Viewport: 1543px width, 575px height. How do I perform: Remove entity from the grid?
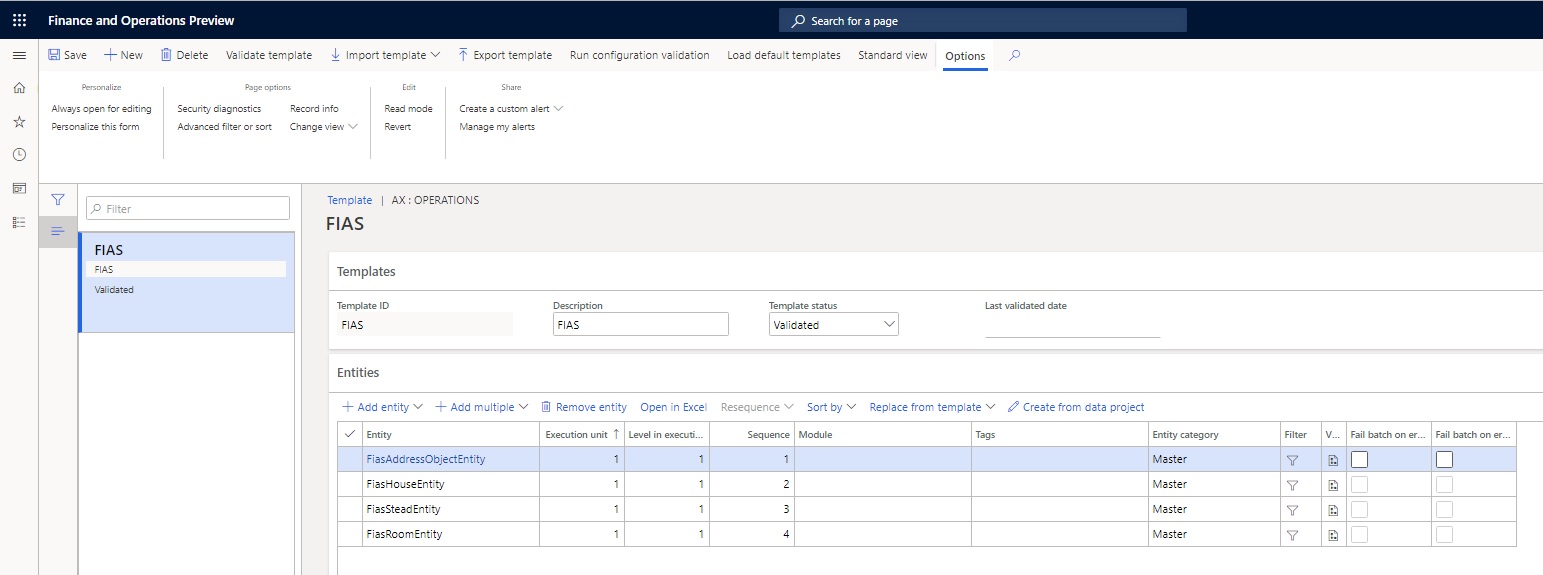coord(584,407)
